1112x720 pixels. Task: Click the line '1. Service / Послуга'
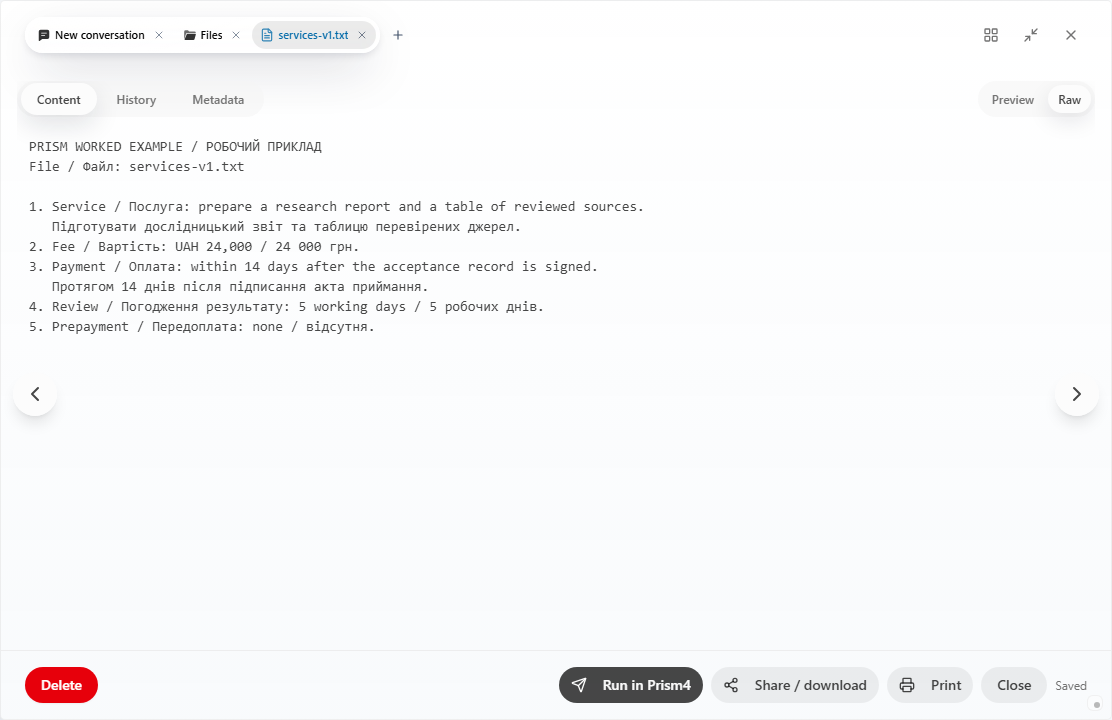336,206
